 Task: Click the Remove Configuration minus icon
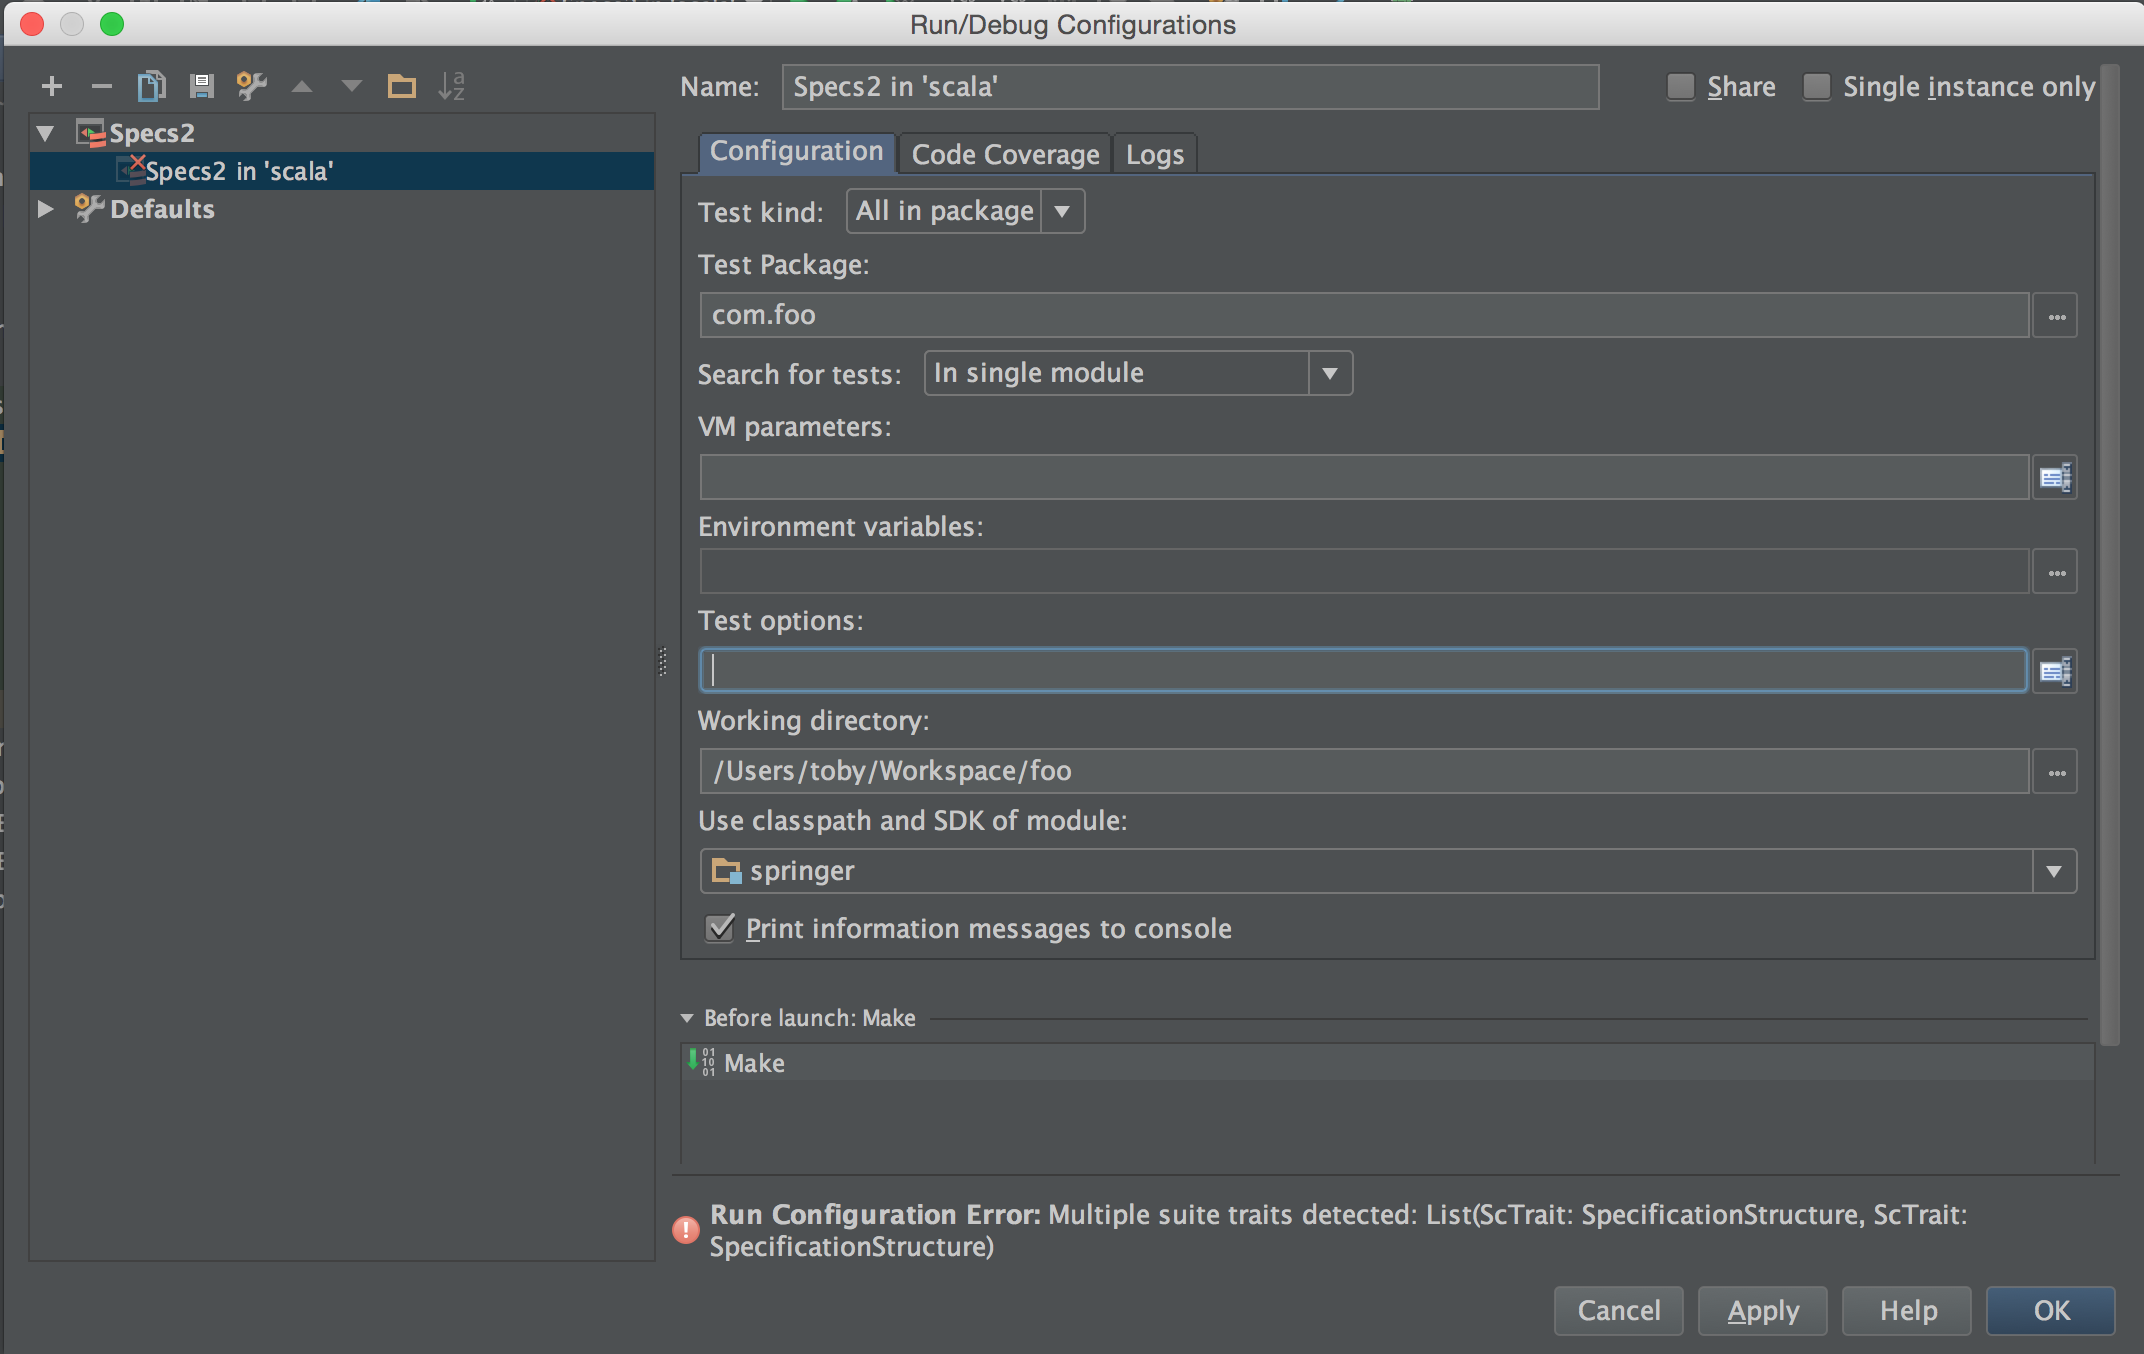[101, 87]
